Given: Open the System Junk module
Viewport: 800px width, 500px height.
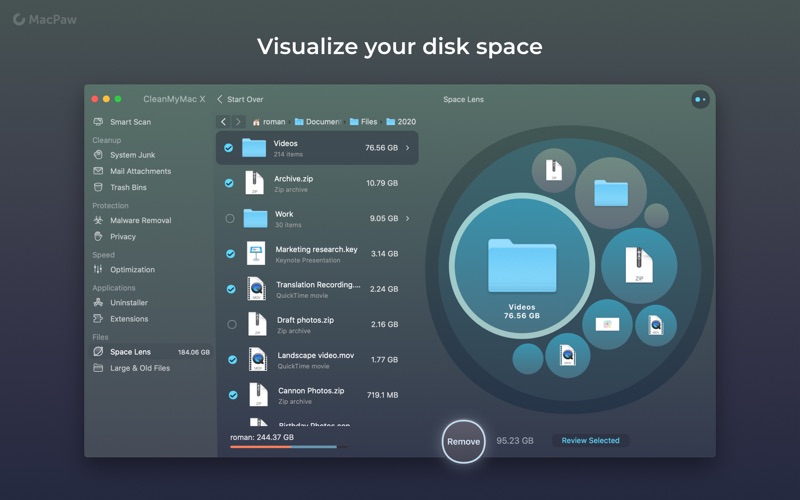Looking at the screenshot, I should (133, 155).
